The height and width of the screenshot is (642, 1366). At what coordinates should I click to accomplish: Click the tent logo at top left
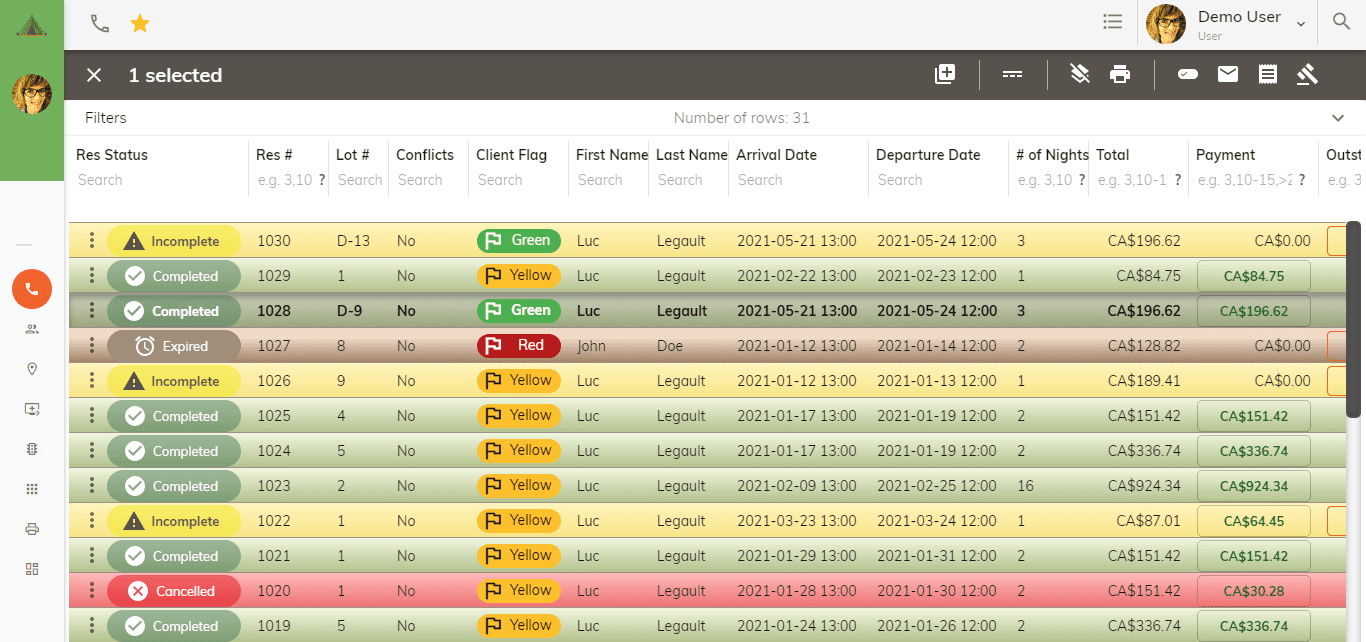click(x=32, y=25)
